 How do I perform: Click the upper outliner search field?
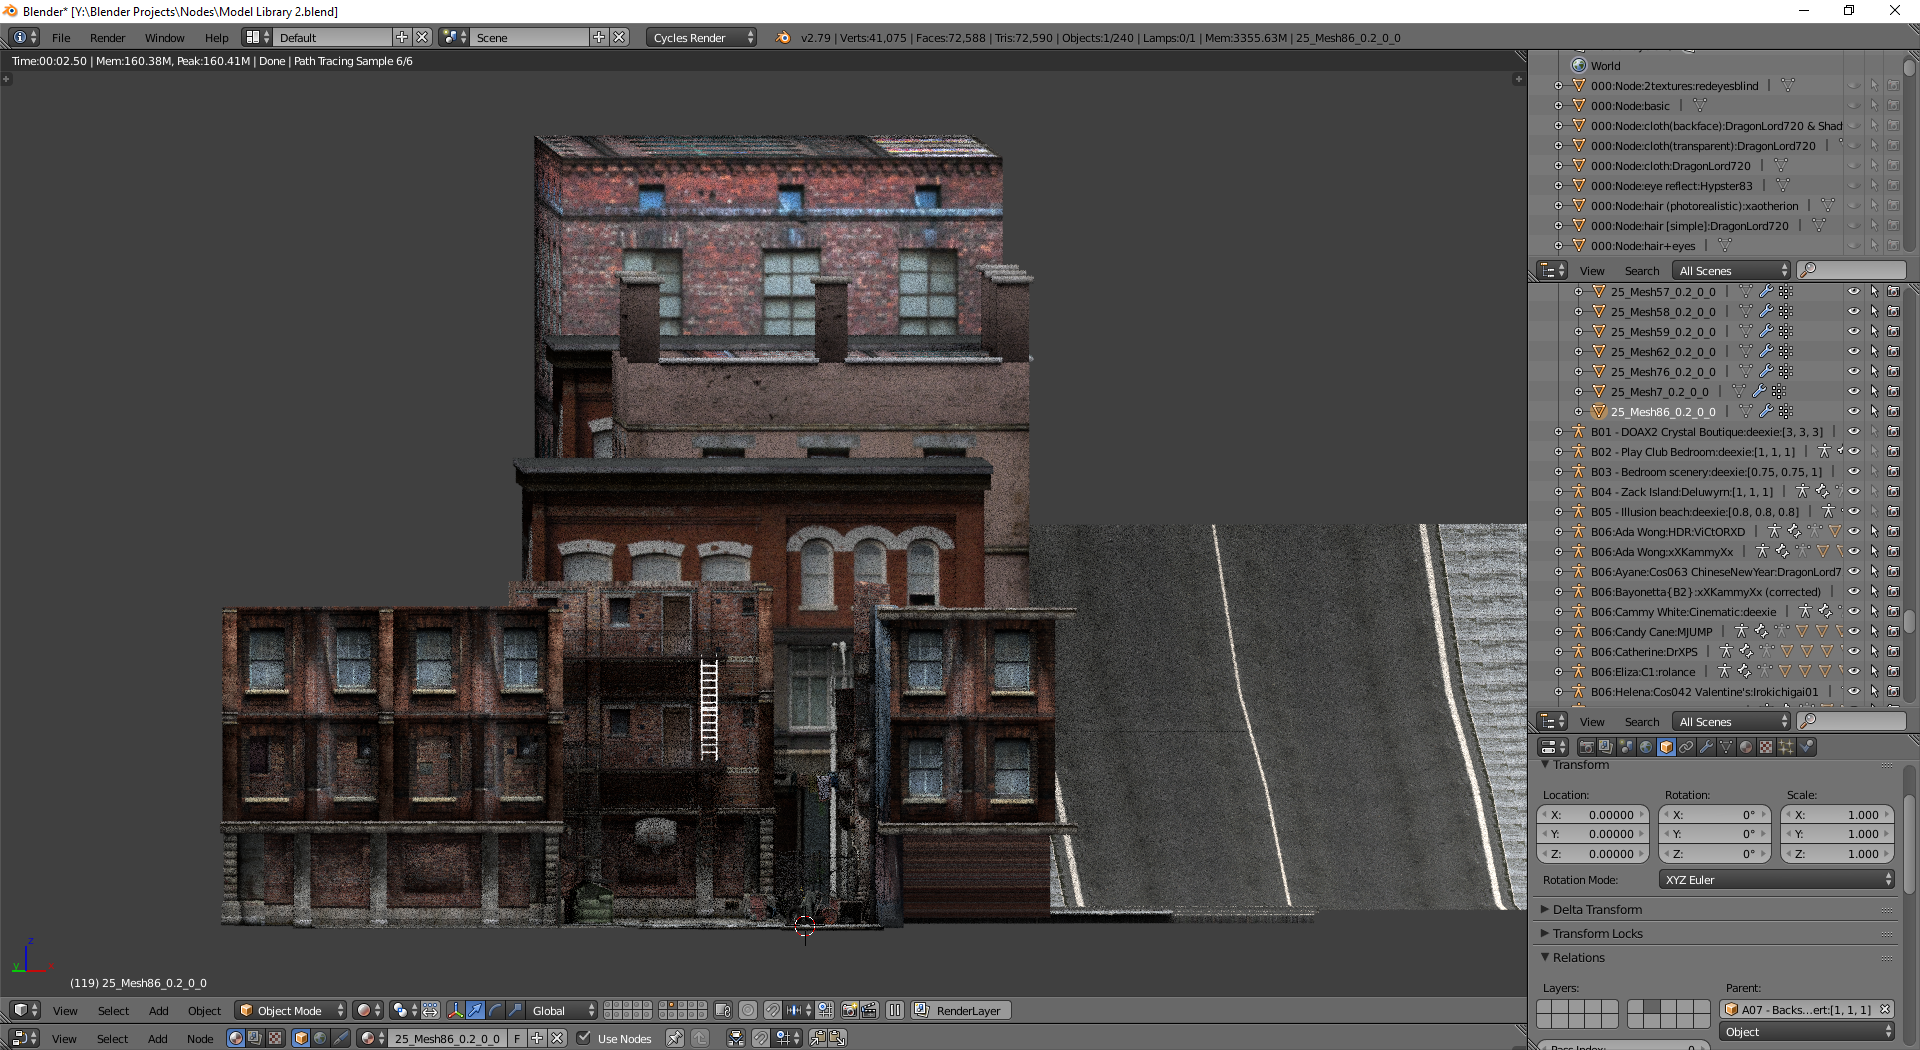[1852, 271]
